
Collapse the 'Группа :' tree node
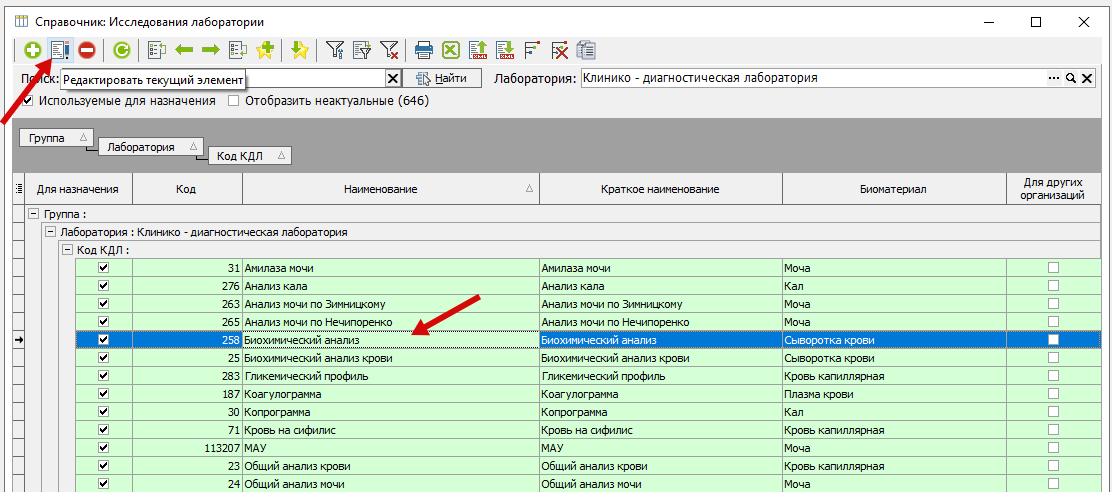click(x=34, y=214)
